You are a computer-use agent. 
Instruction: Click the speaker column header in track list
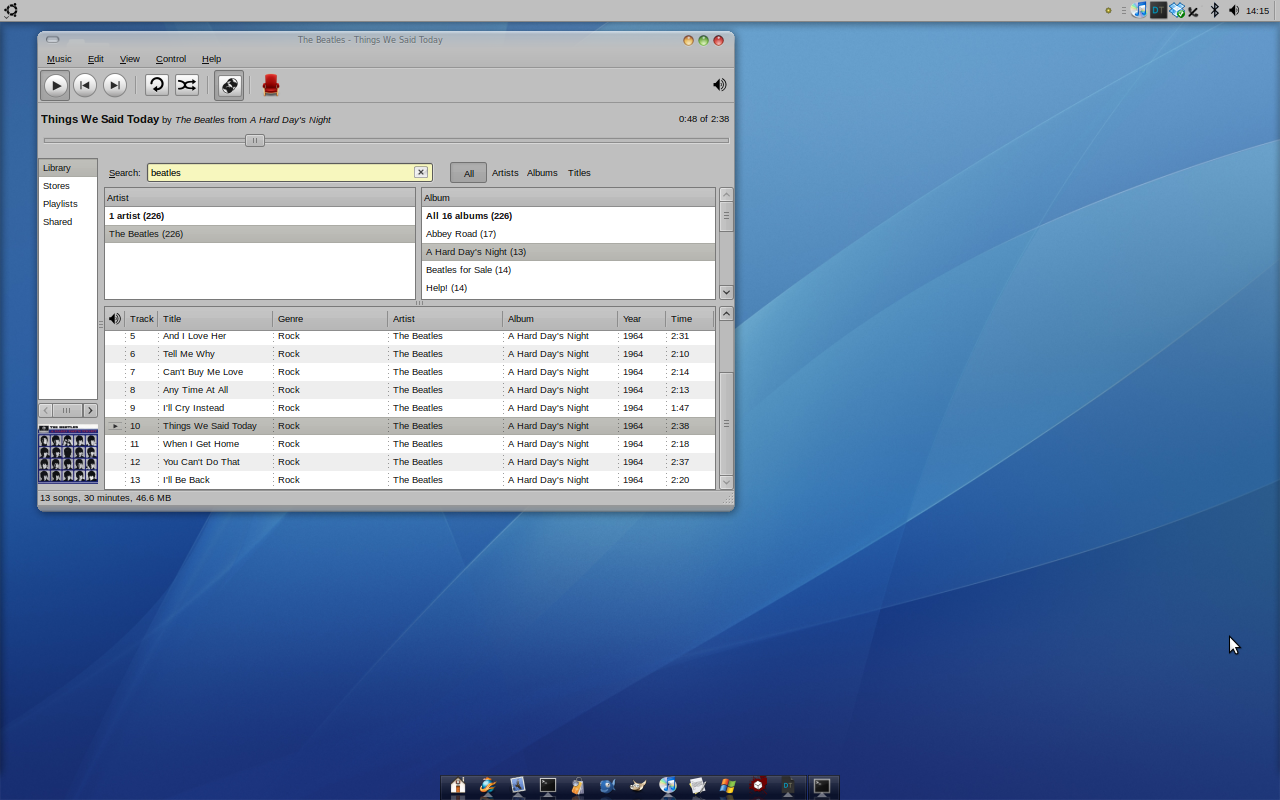[x=115, y=319]
